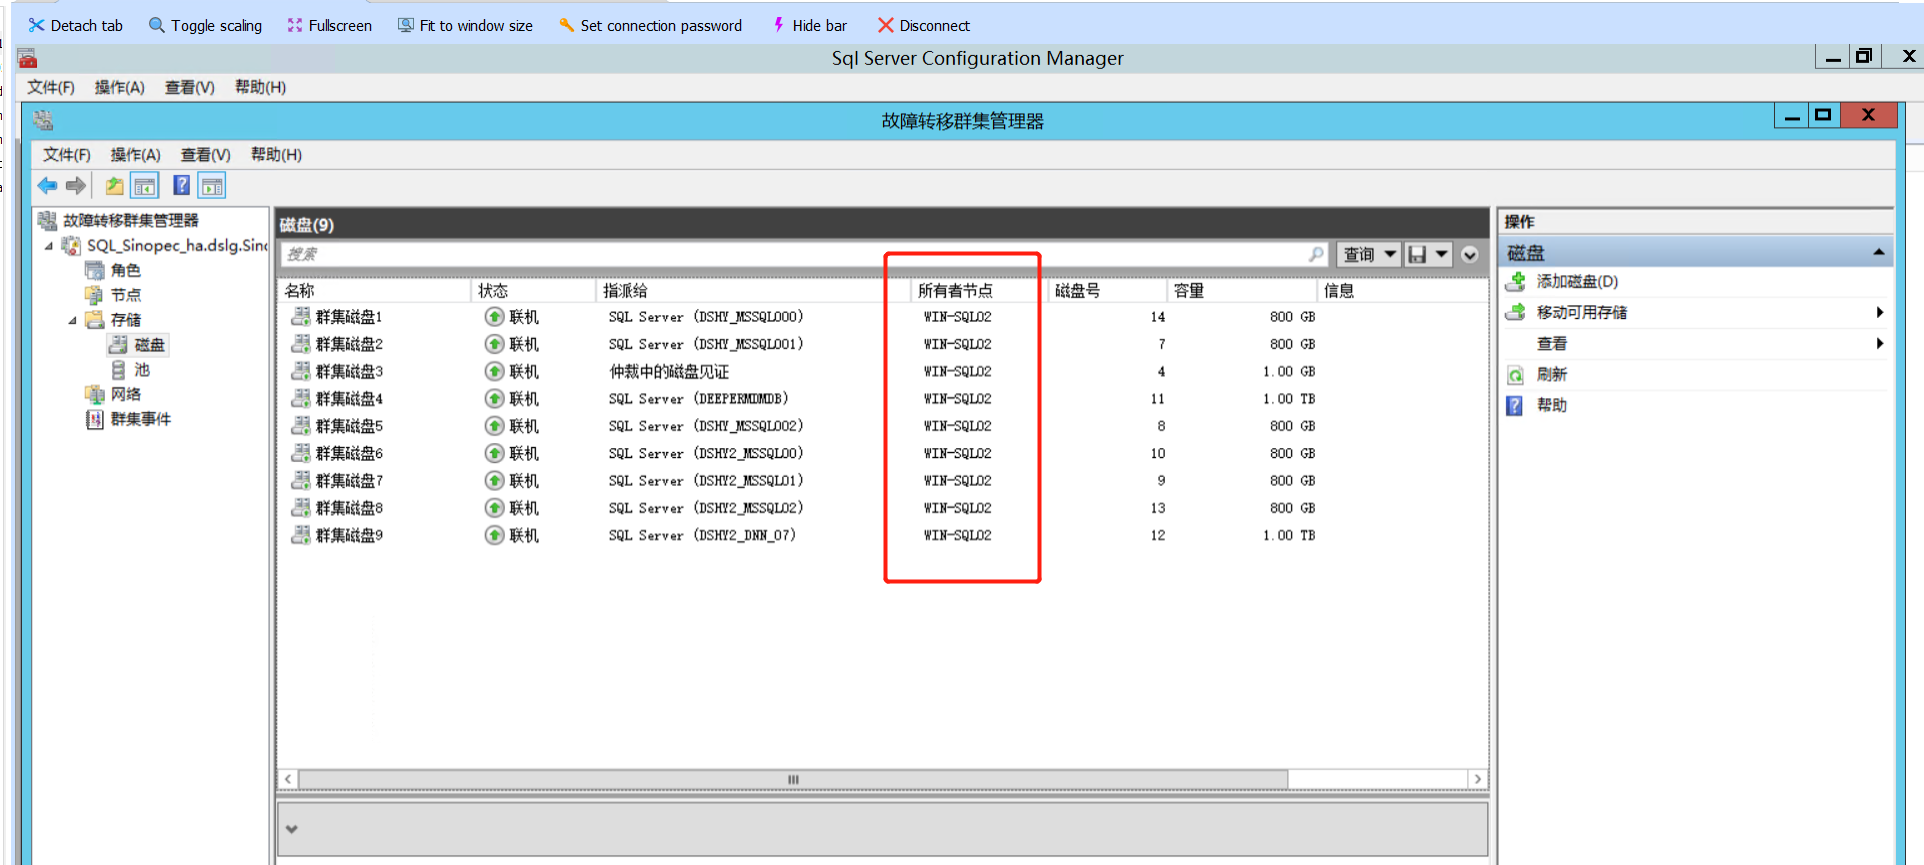Select the disk icon of 群集磁盘9
This screenshot has height=865, width=1924.
pyautogui.click(x=300, y=535)
